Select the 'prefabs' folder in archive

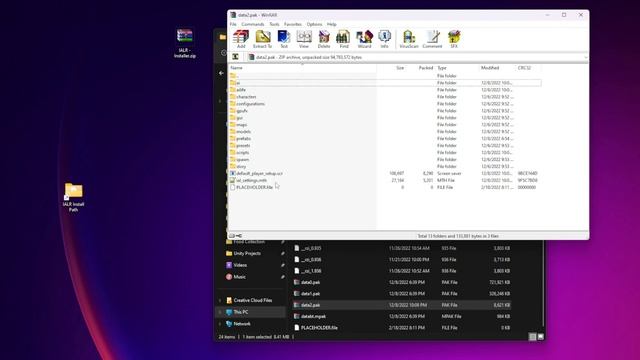(x=385, y=138)
